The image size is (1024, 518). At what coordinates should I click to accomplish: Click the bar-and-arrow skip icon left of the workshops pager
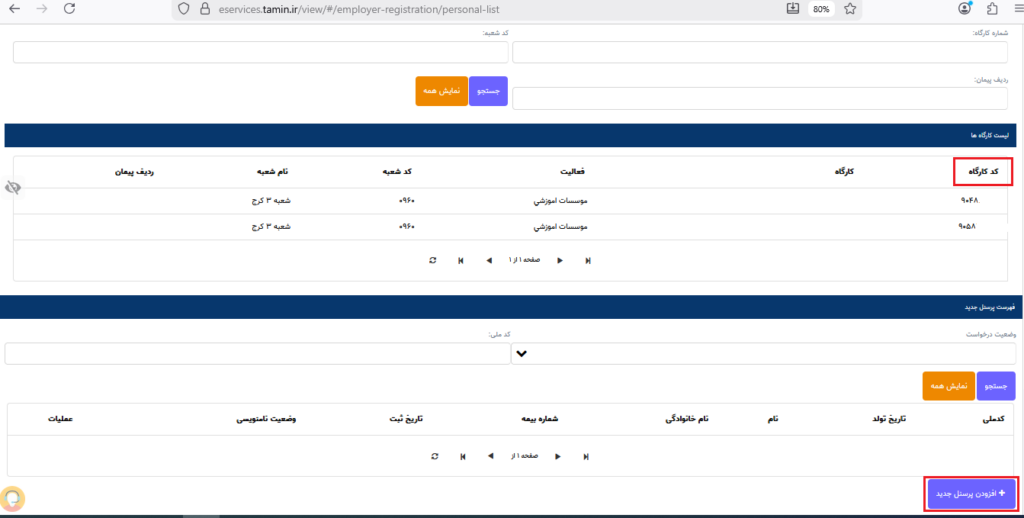point(461,260)
